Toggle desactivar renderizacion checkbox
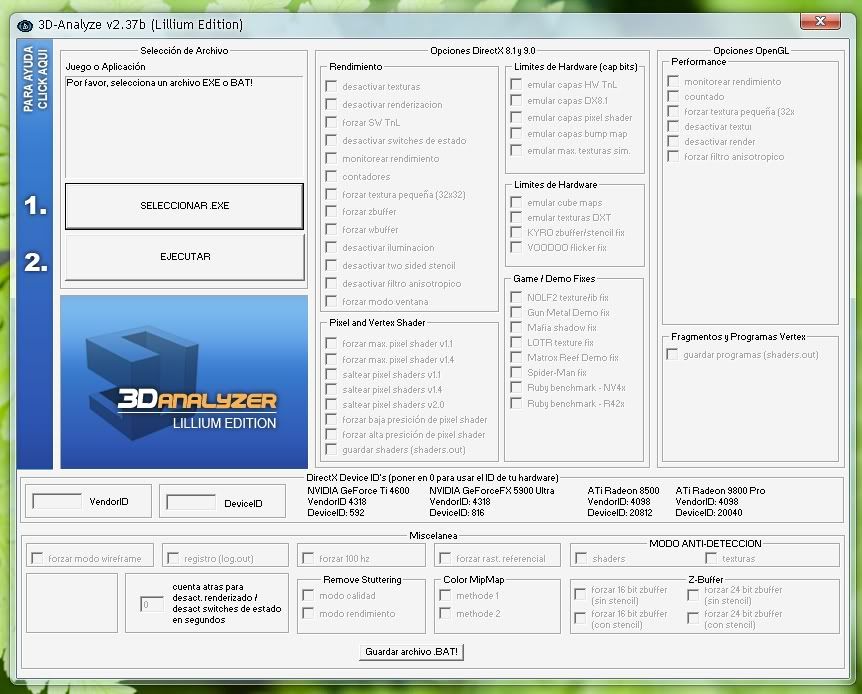Viewport: 862px width, 694px height. coord(331,104)
